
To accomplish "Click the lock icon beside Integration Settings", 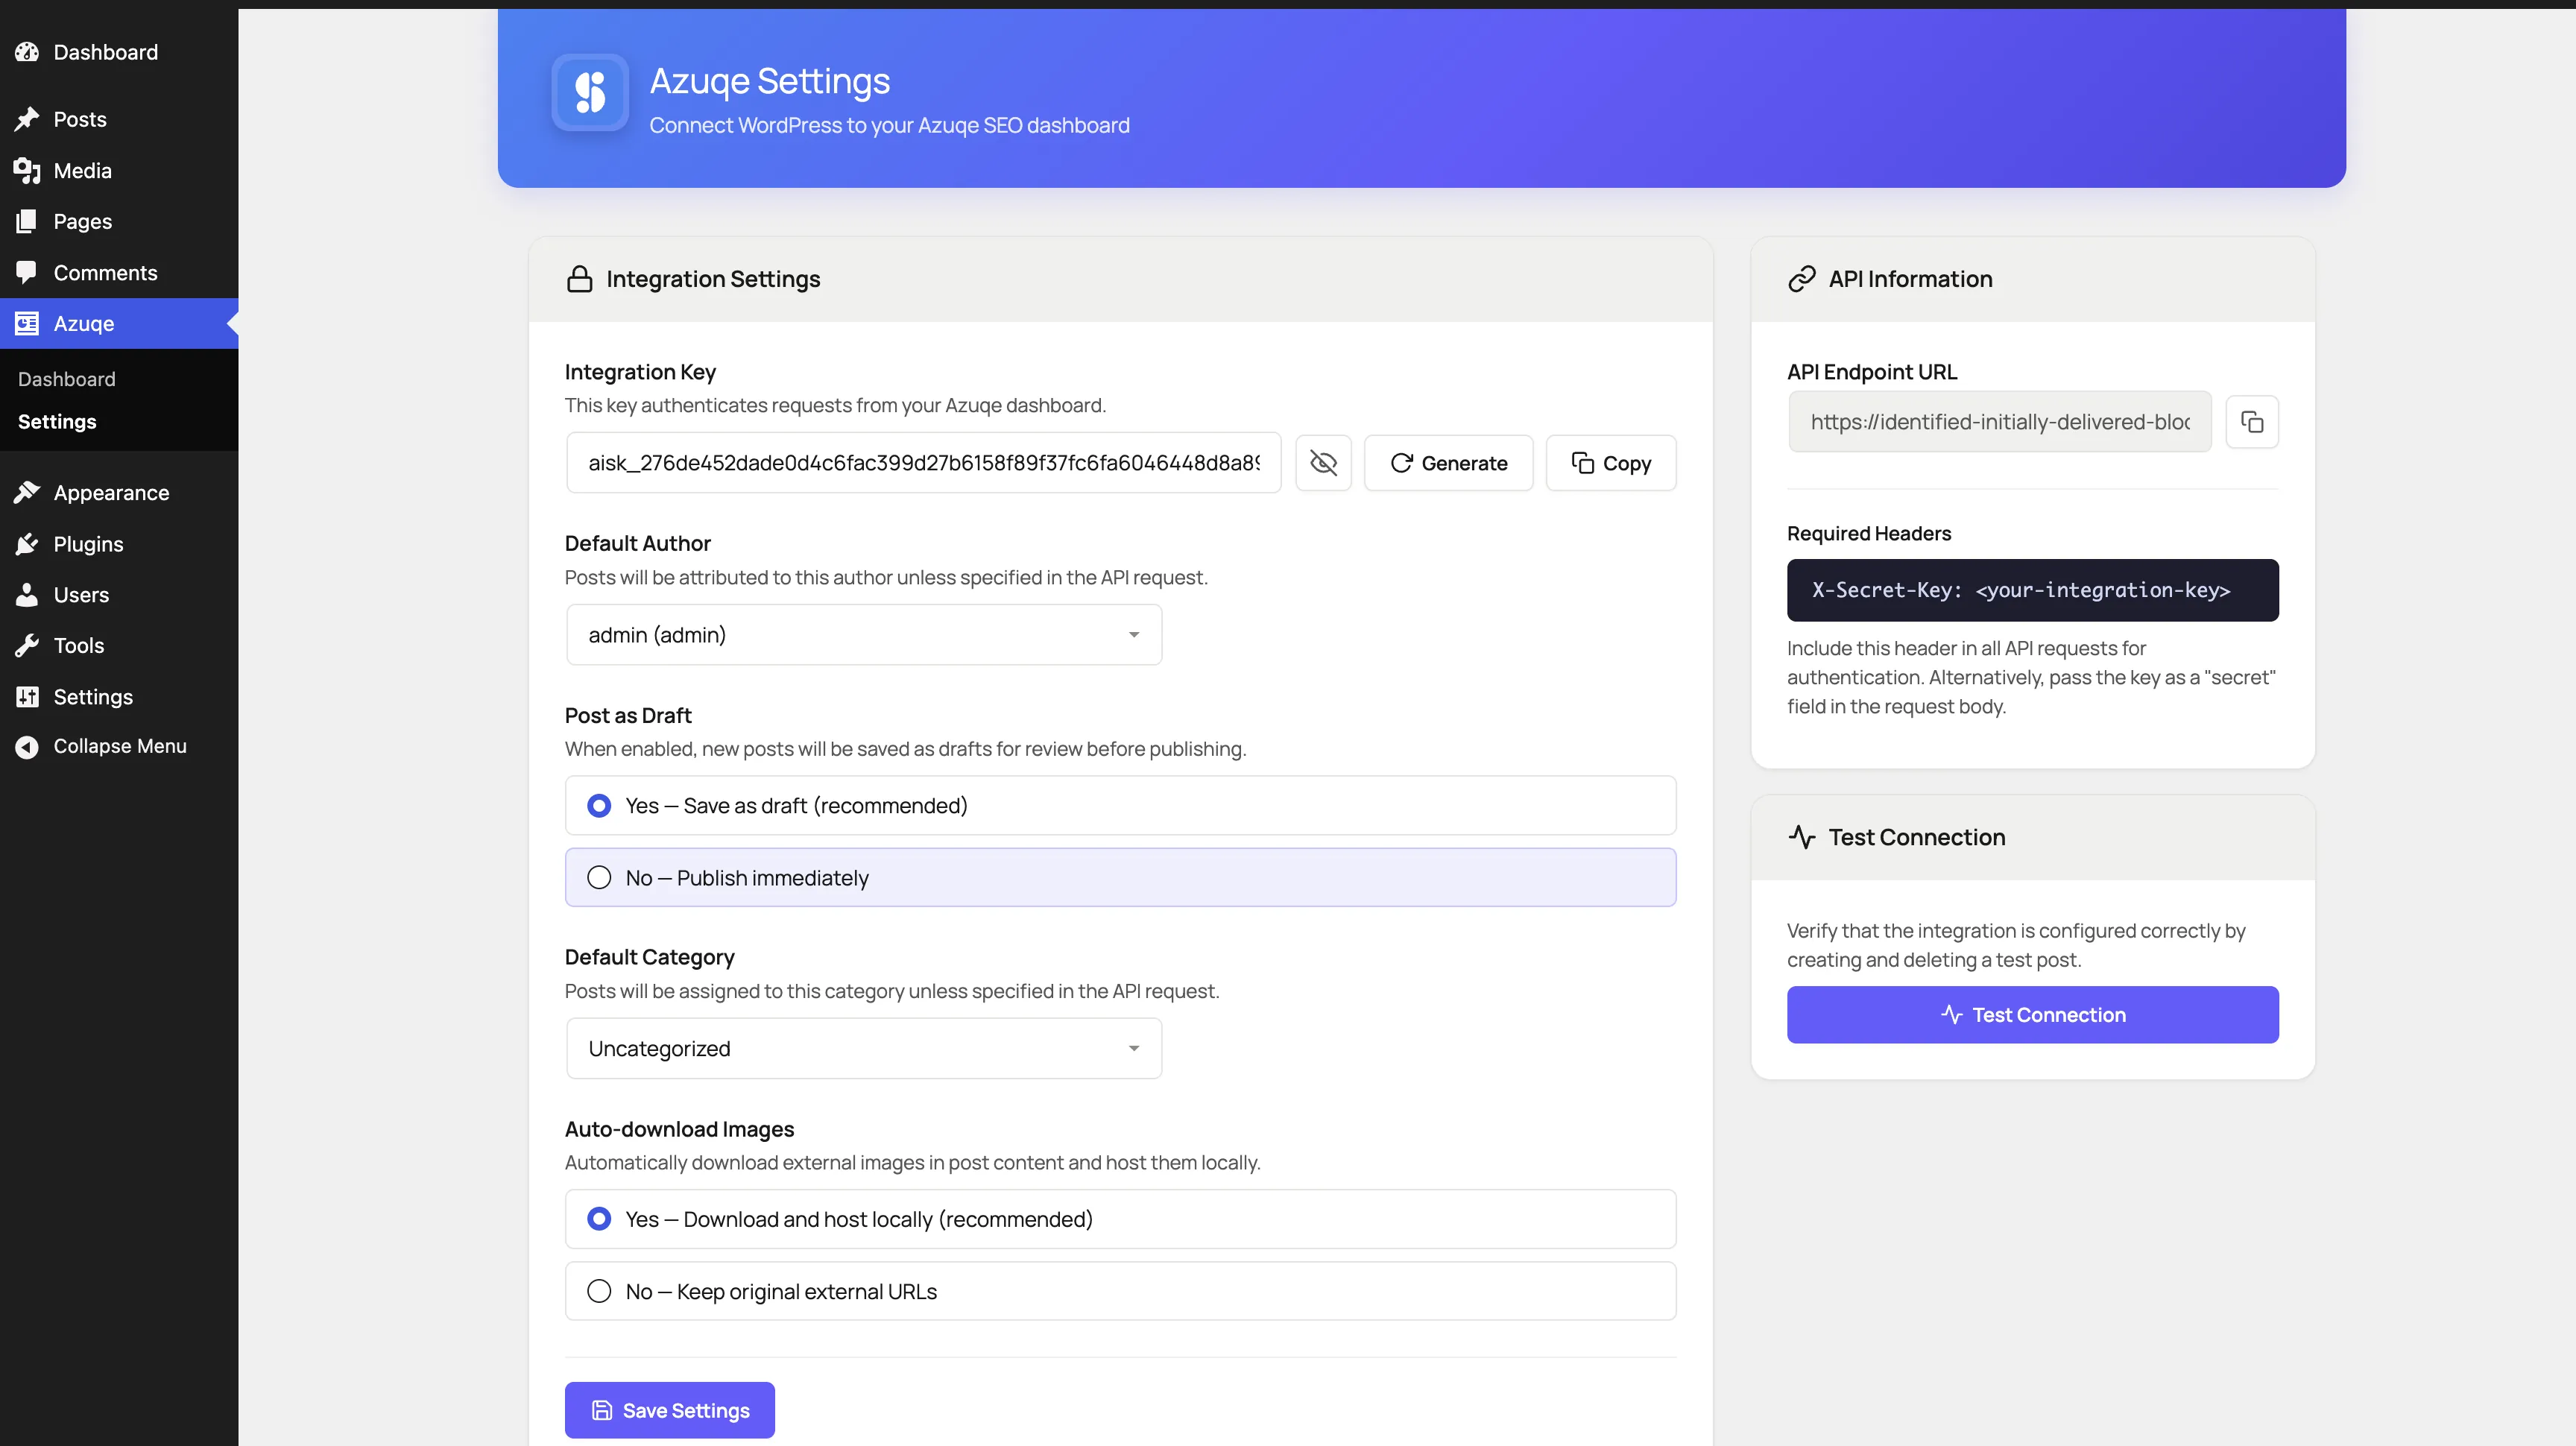I will tap(579, 279).
